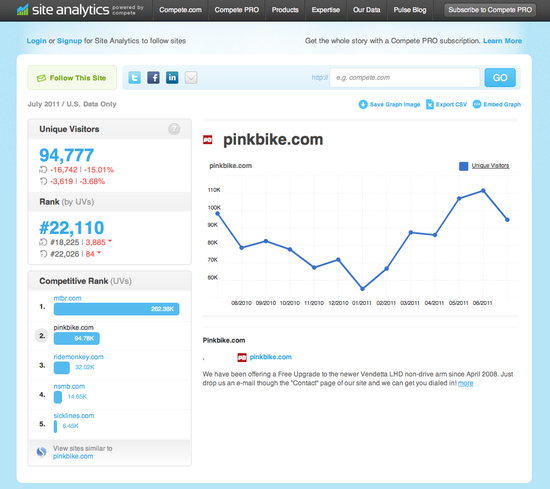This screenshot has height=489, width=550.
Task: Click the site URL input field
Action: point(405,78)
